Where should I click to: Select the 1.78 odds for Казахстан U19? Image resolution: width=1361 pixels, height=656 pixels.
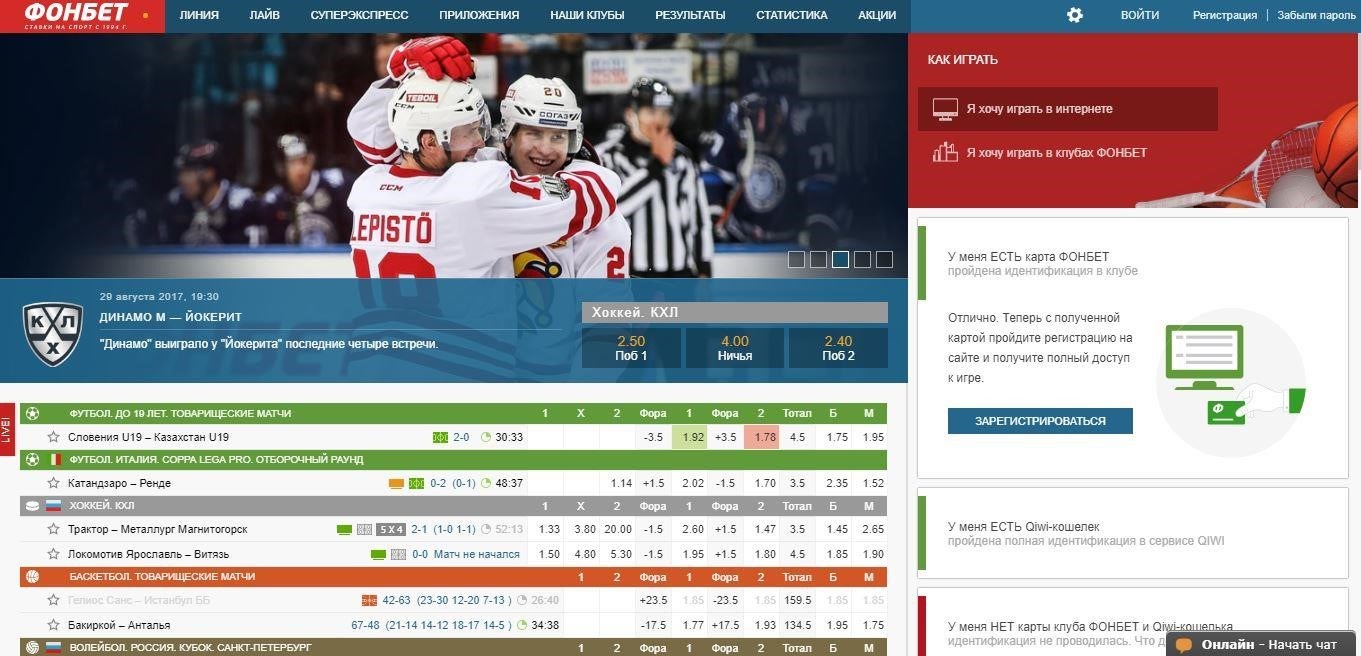761,437
